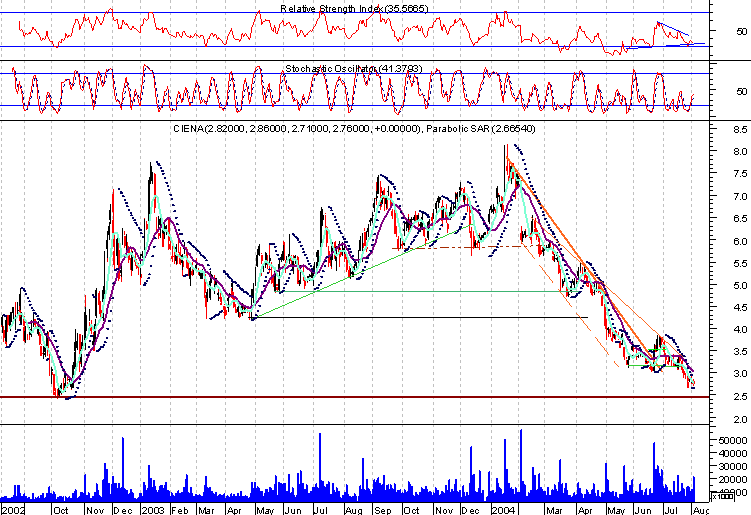Viewport: 751px width, 515px height.
Task: Click the 50 label on the RSI axis
Action: [741, 32]
